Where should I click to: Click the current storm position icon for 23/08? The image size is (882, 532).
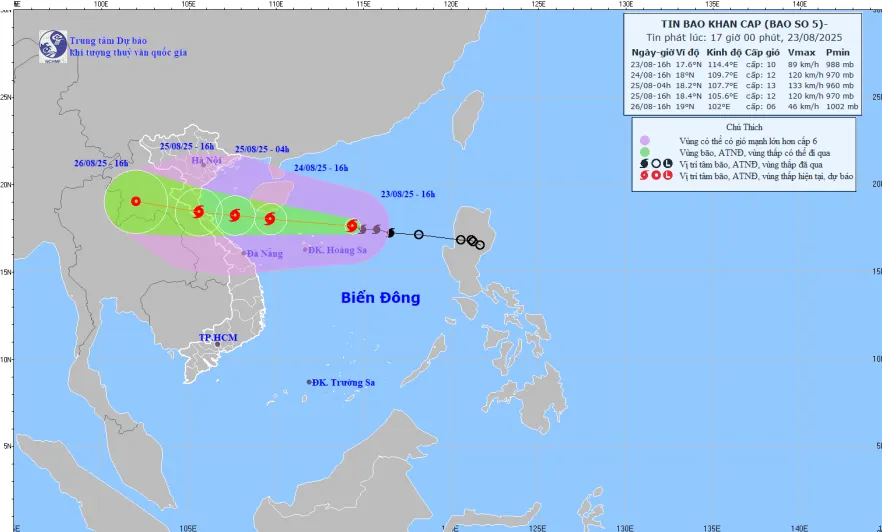[x=352, y=225]
